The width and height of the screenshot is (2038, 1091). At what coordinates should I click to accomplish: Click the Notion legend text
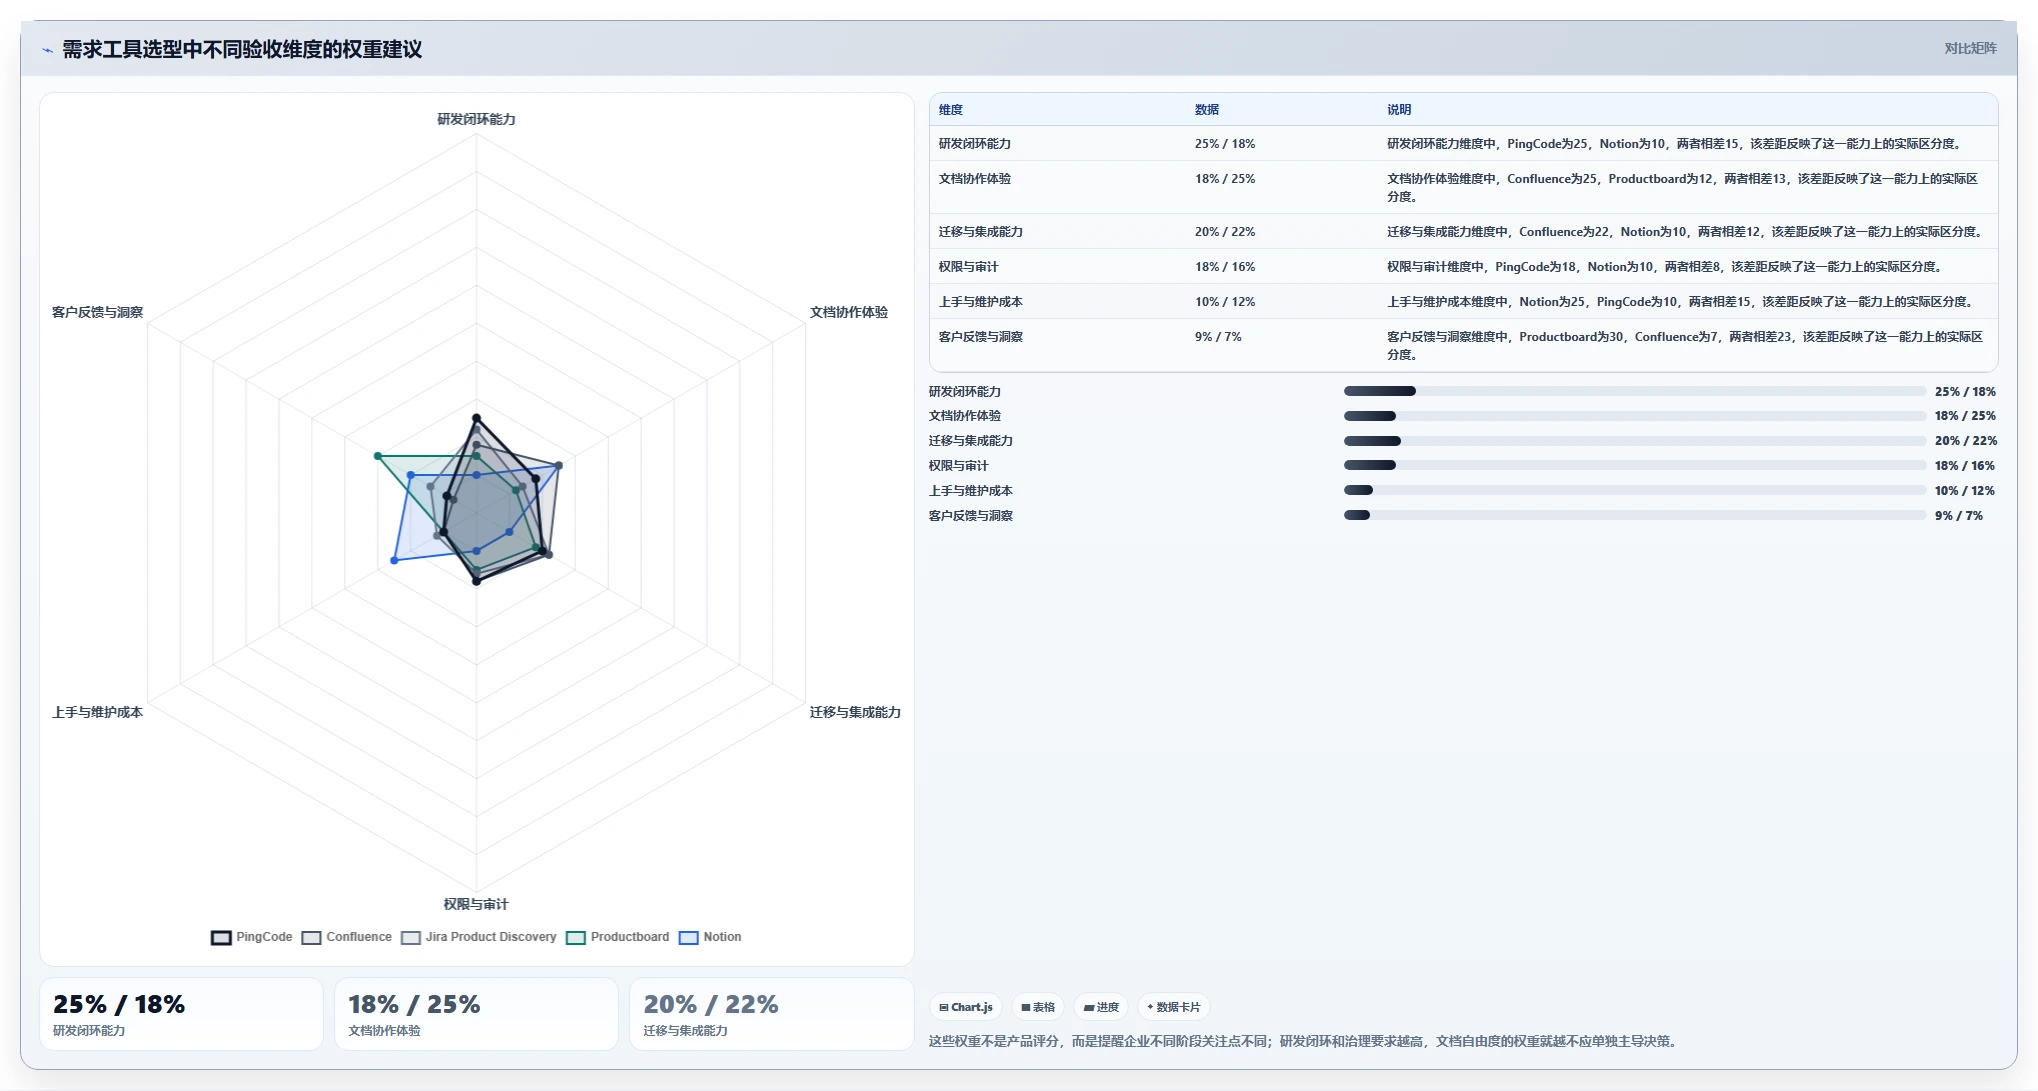[x=722, y=937]
